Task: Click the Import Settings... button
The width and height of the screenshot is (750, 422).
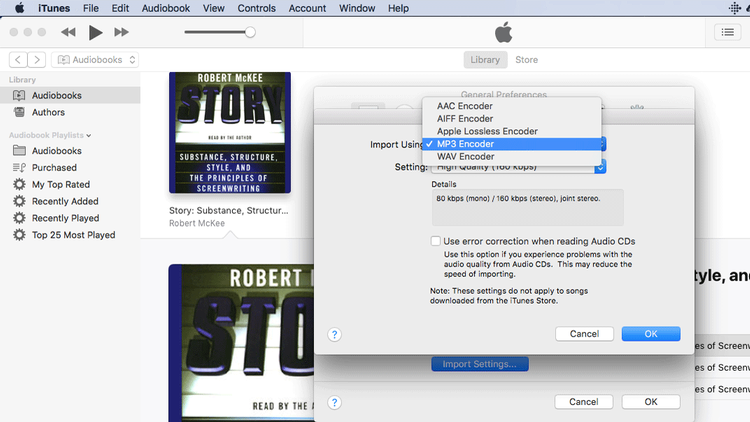Action: 480,364
